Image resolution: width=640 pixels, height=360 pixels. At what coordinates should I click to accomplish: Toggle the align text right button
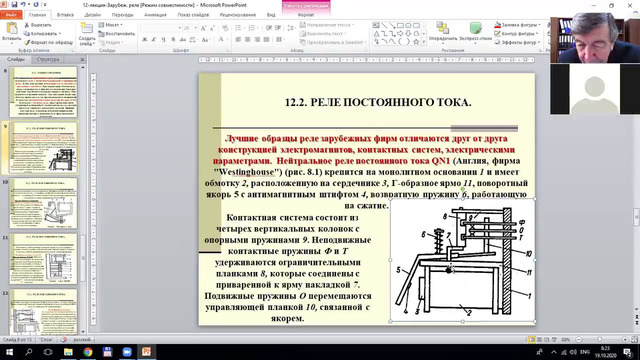257,40
